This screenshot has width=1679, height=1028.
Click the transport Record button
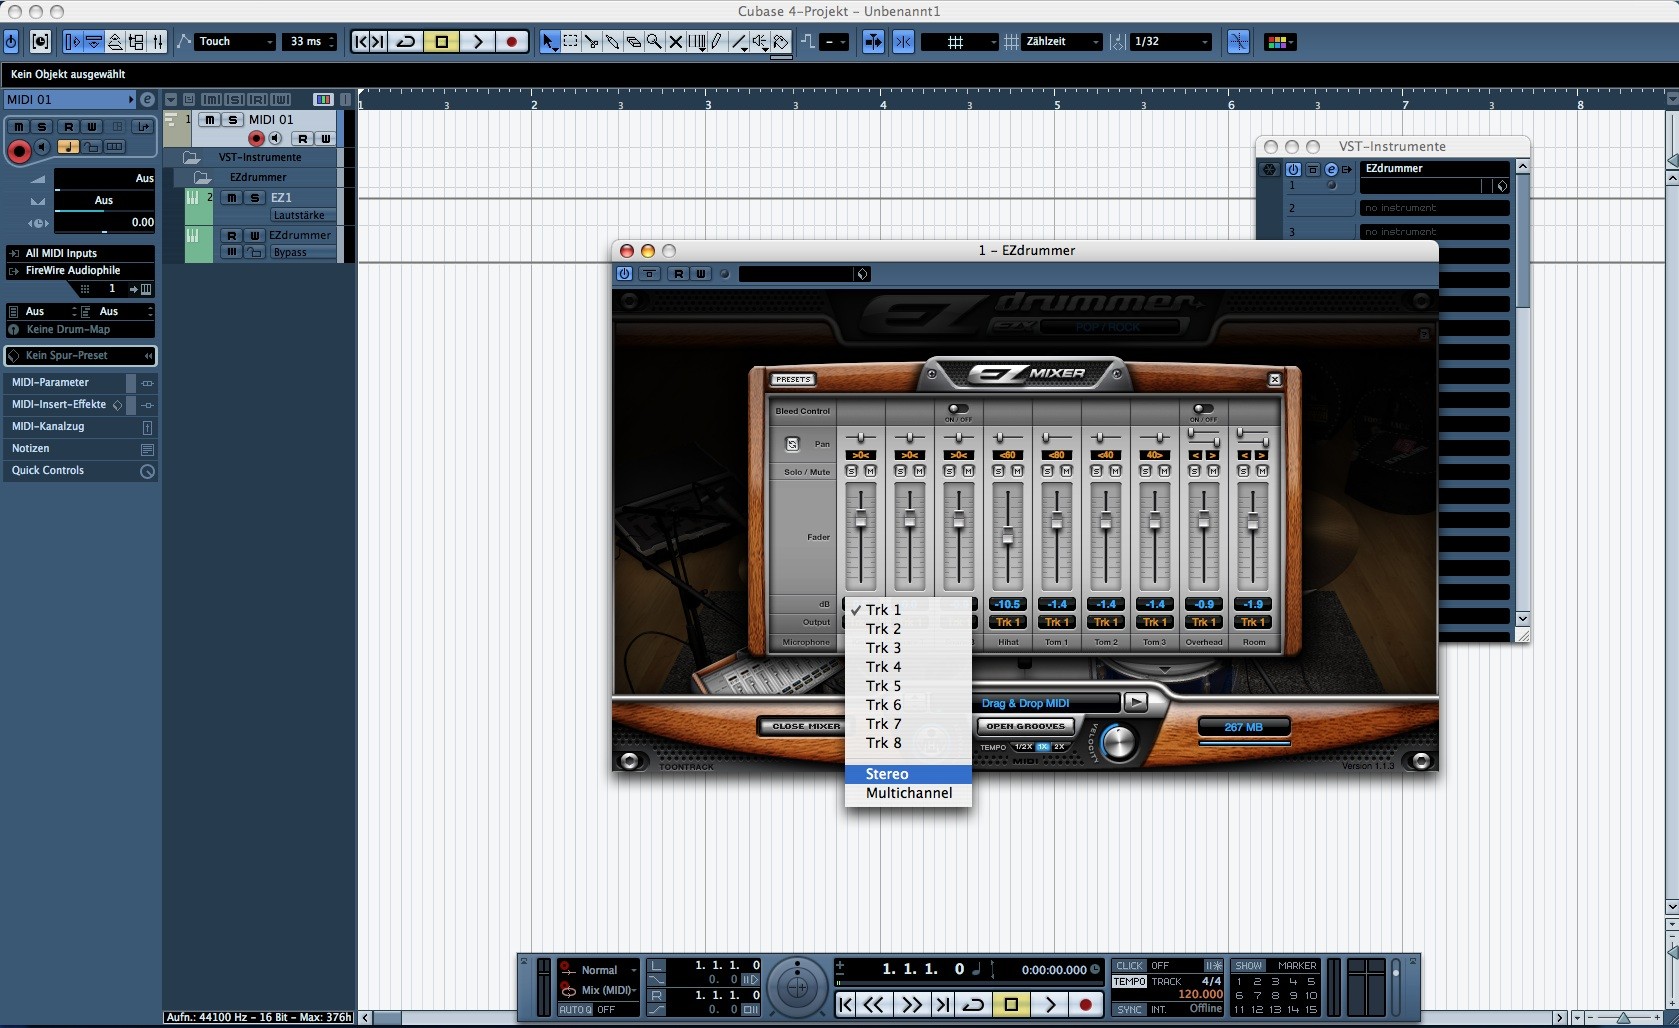(x=1086, y=1004)
